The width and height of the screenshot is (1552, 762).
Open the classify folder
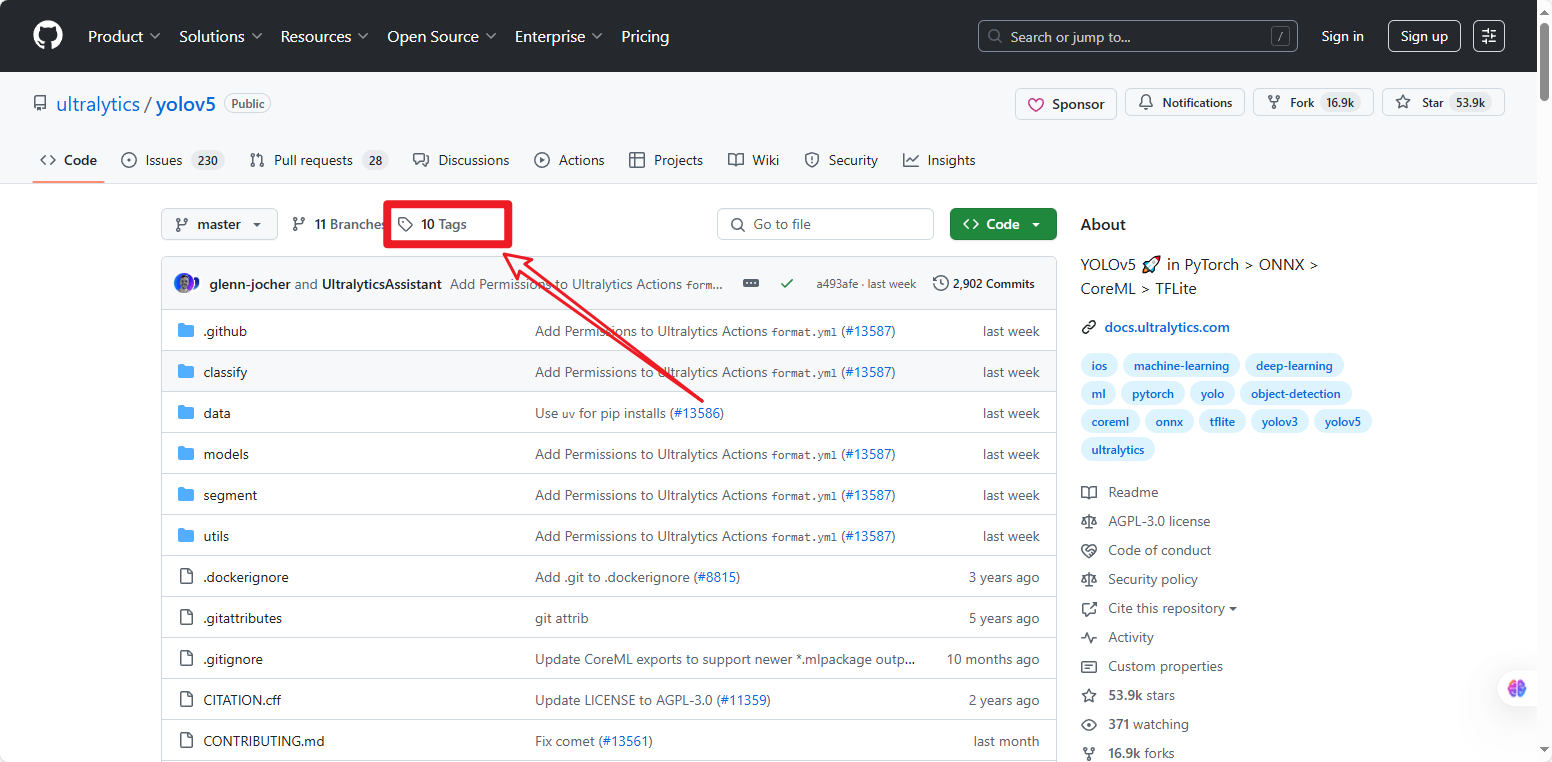225,372
